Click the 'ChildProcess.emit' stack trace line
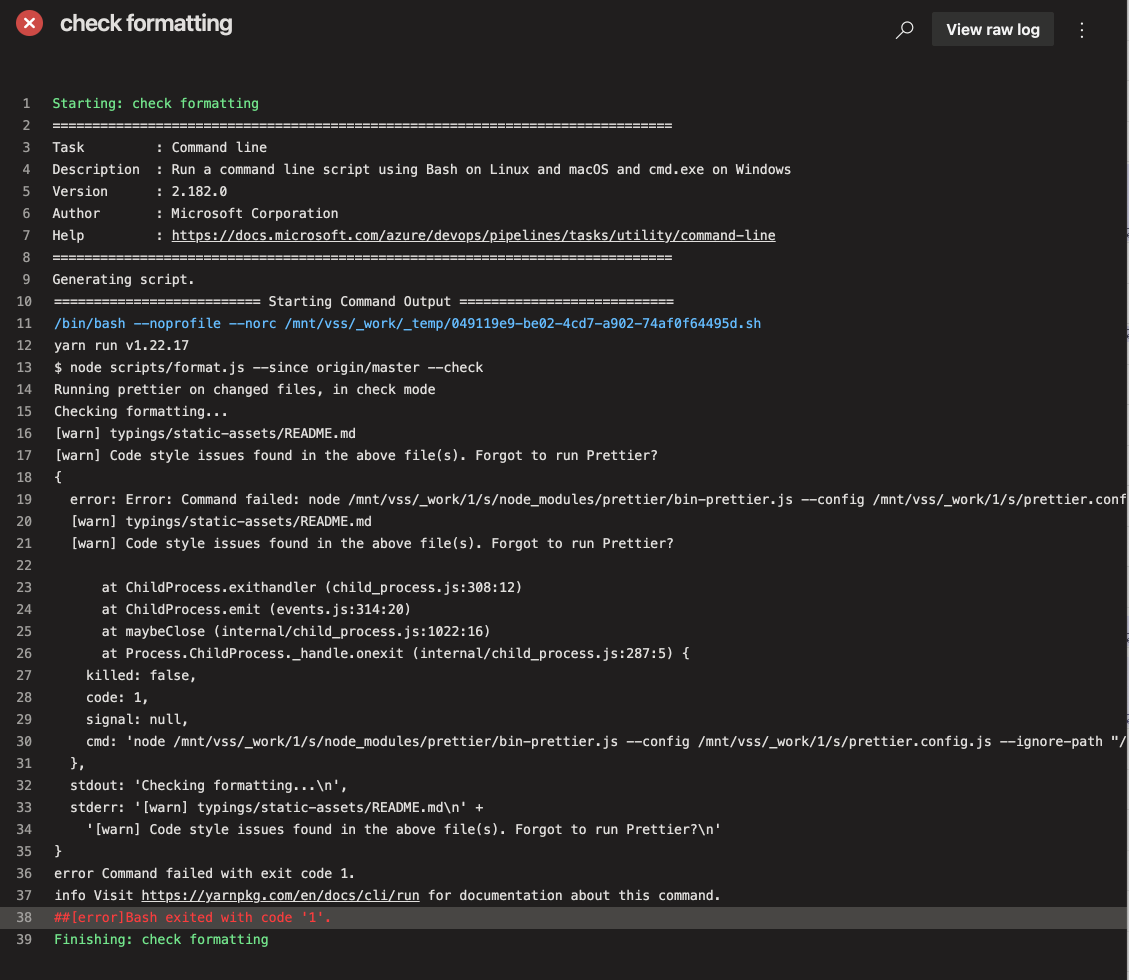The image size is (1129, 980). point(256,609)
